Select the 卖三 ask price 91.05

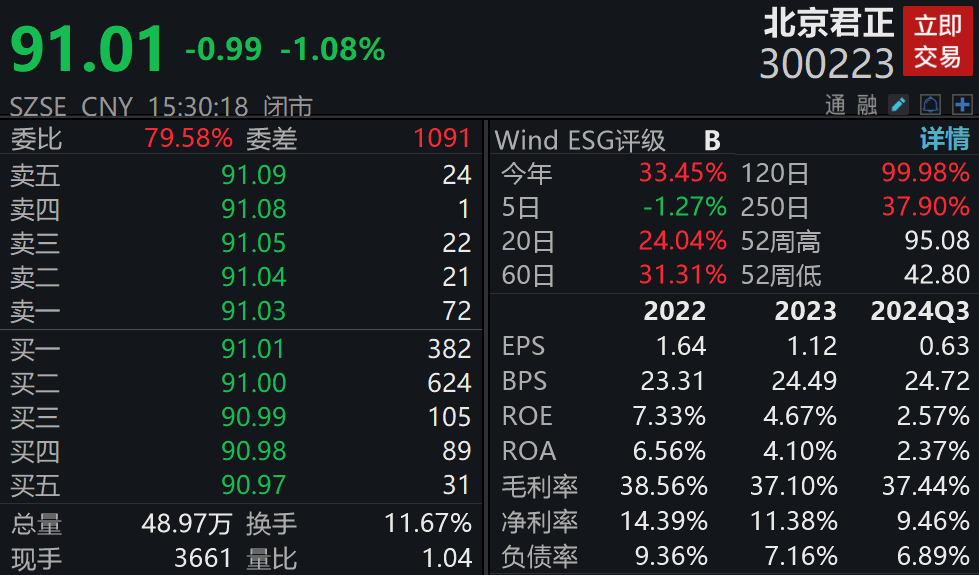tap(253, 243)
